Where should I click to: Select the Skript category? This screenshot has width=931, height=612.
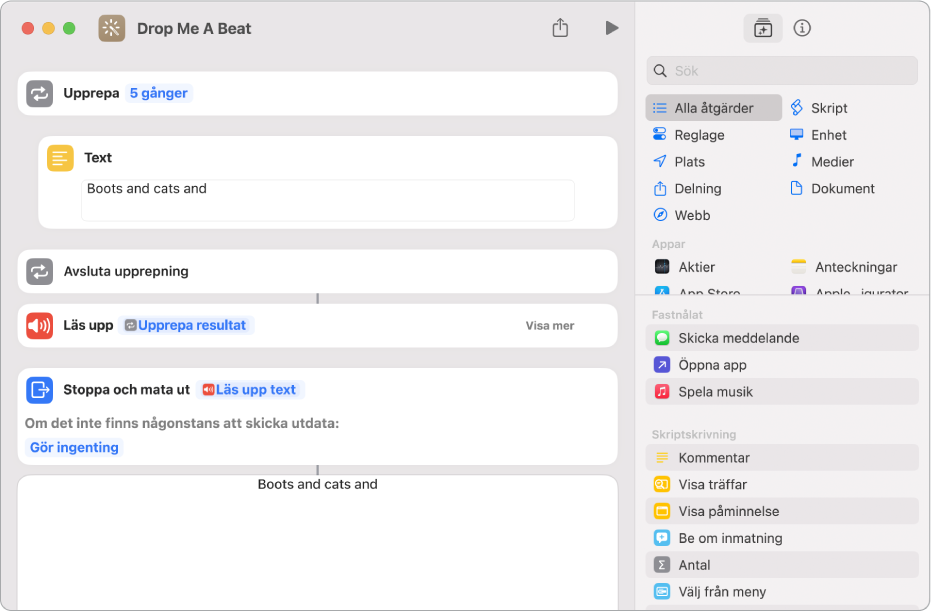[x=819, y=108]
